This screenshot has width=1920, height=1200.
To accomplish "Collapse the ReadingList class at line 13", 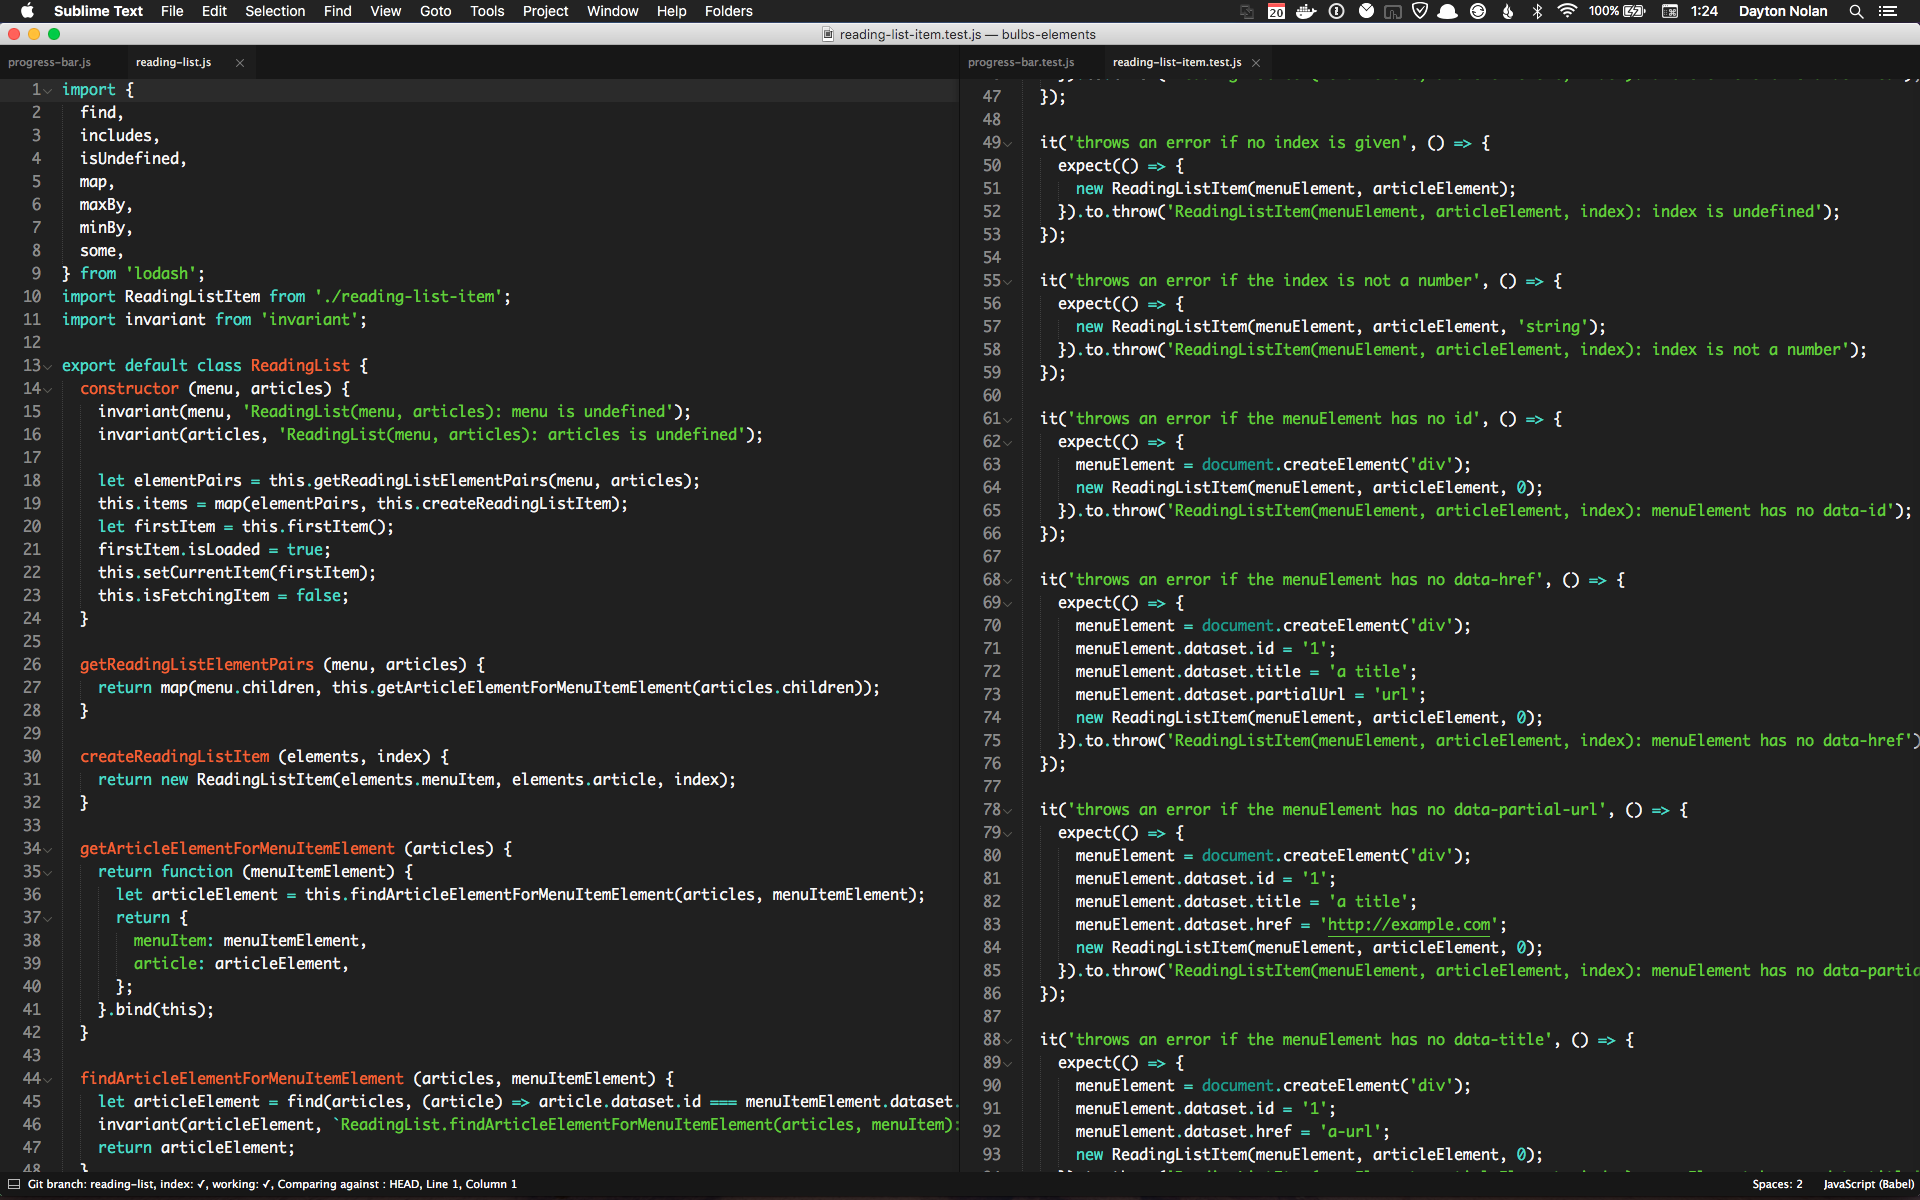I will (47, 367).
